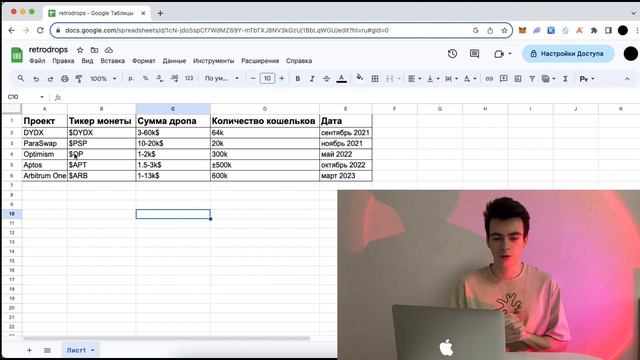Screen dimensions: 640x360
Task: Insert a chart
Action: (x=518, y=79)
